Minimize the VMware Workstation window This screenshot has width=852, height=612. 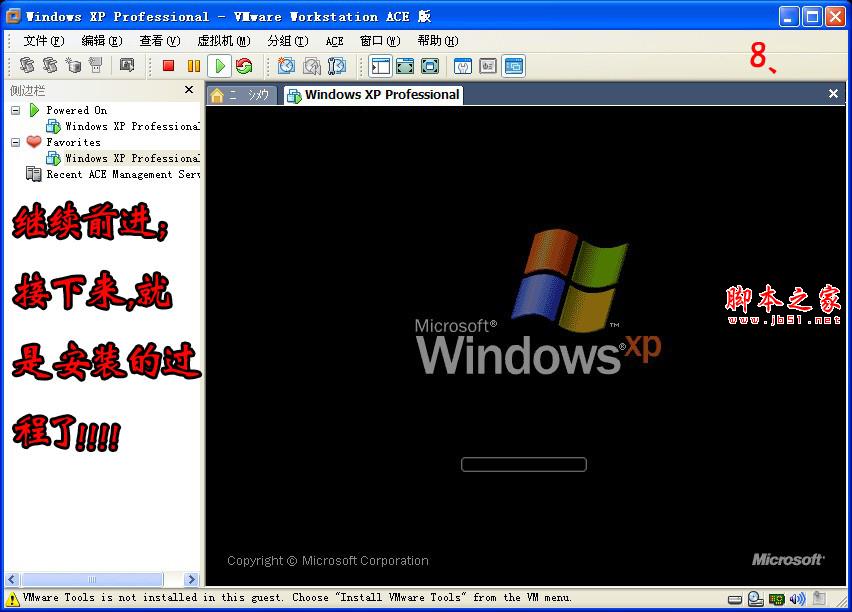pyautogui.click(x=788, y=16)
